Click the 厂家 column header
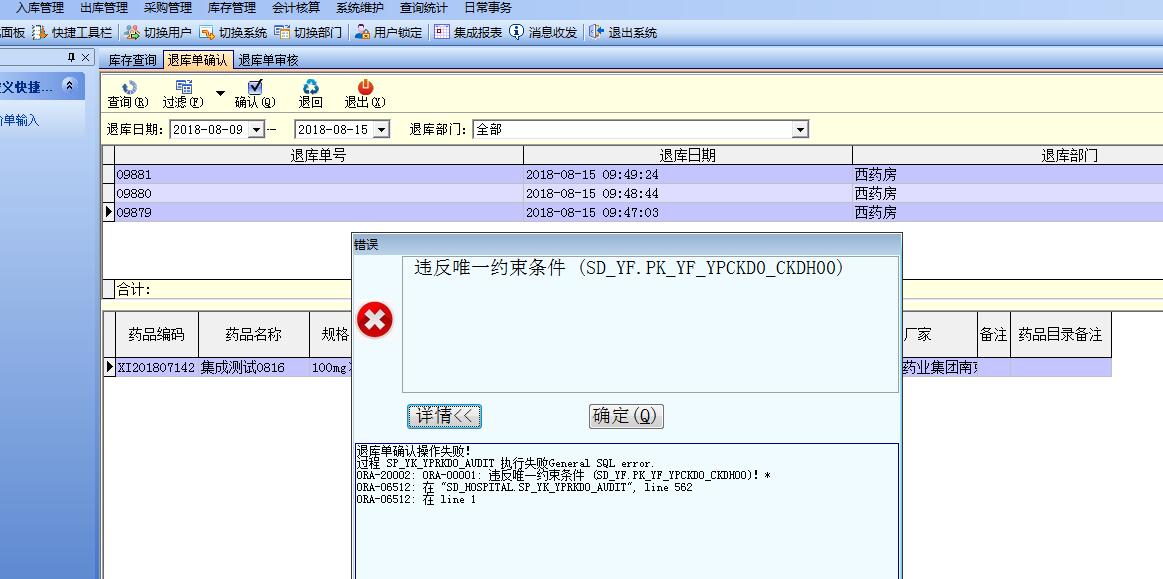 (938, 334)
